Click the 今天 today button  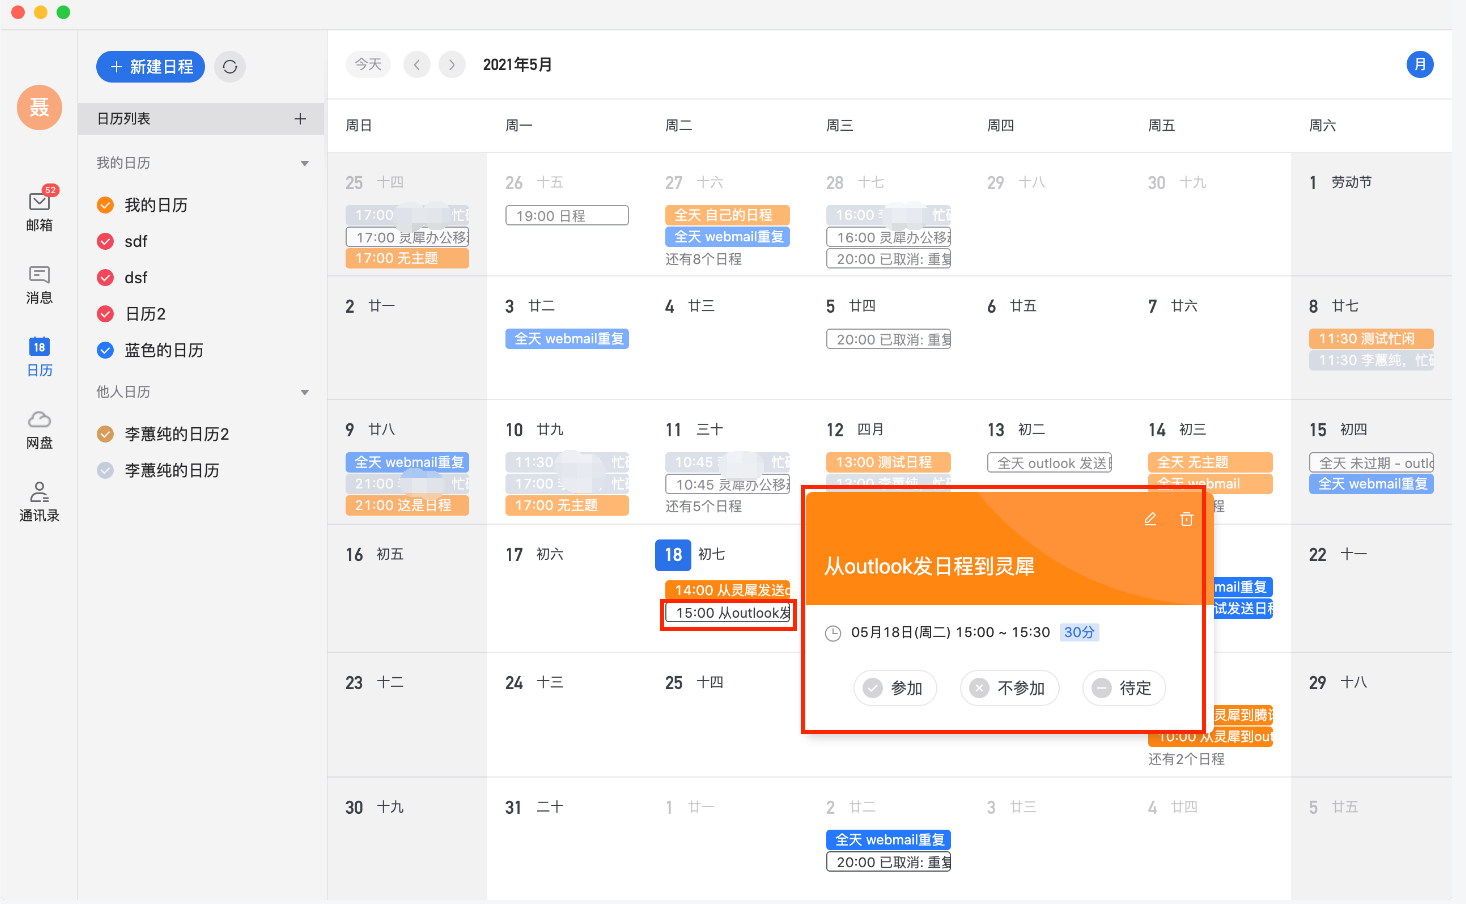click(368, 65)
